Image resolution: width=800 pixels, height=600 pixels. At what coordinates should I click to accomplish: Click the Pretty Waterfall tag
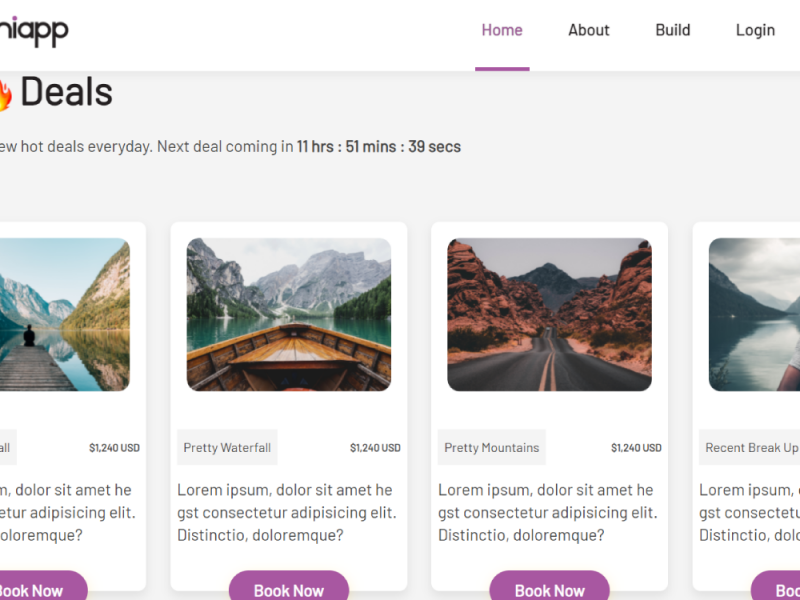(227, 448)
